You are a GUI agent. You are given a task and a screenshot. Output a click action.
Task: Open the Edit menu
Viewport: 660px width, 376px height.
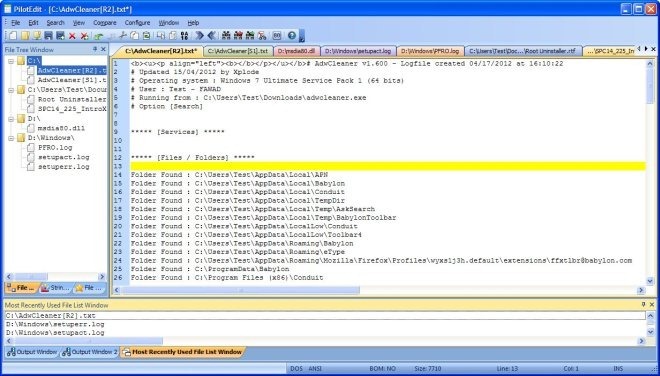[33, 23]
